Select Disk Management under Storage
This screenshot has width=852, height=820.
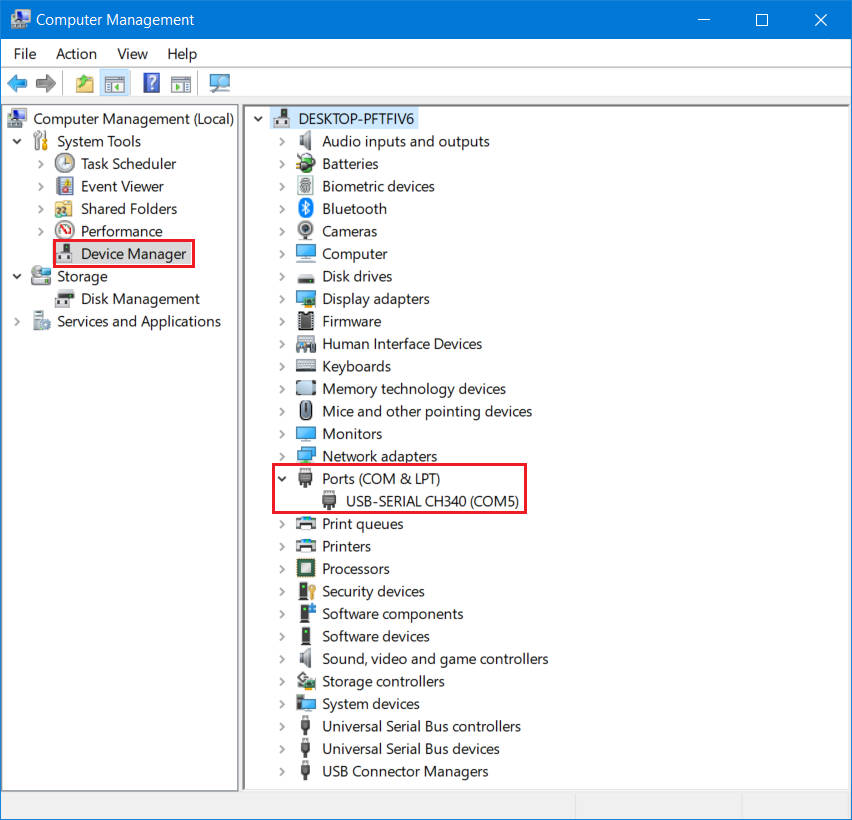[137, 298]
